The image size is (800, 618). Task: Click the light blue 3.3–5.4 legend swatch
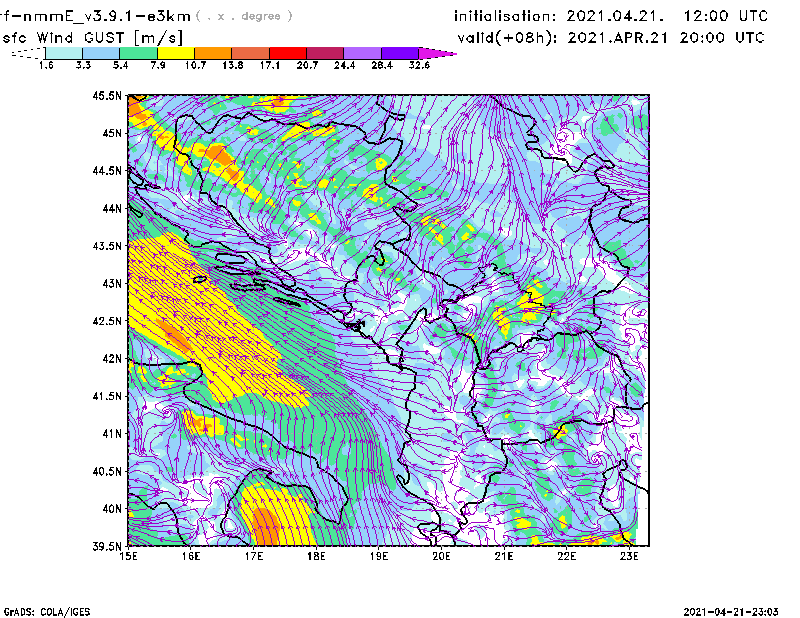[x=101, y=53]
